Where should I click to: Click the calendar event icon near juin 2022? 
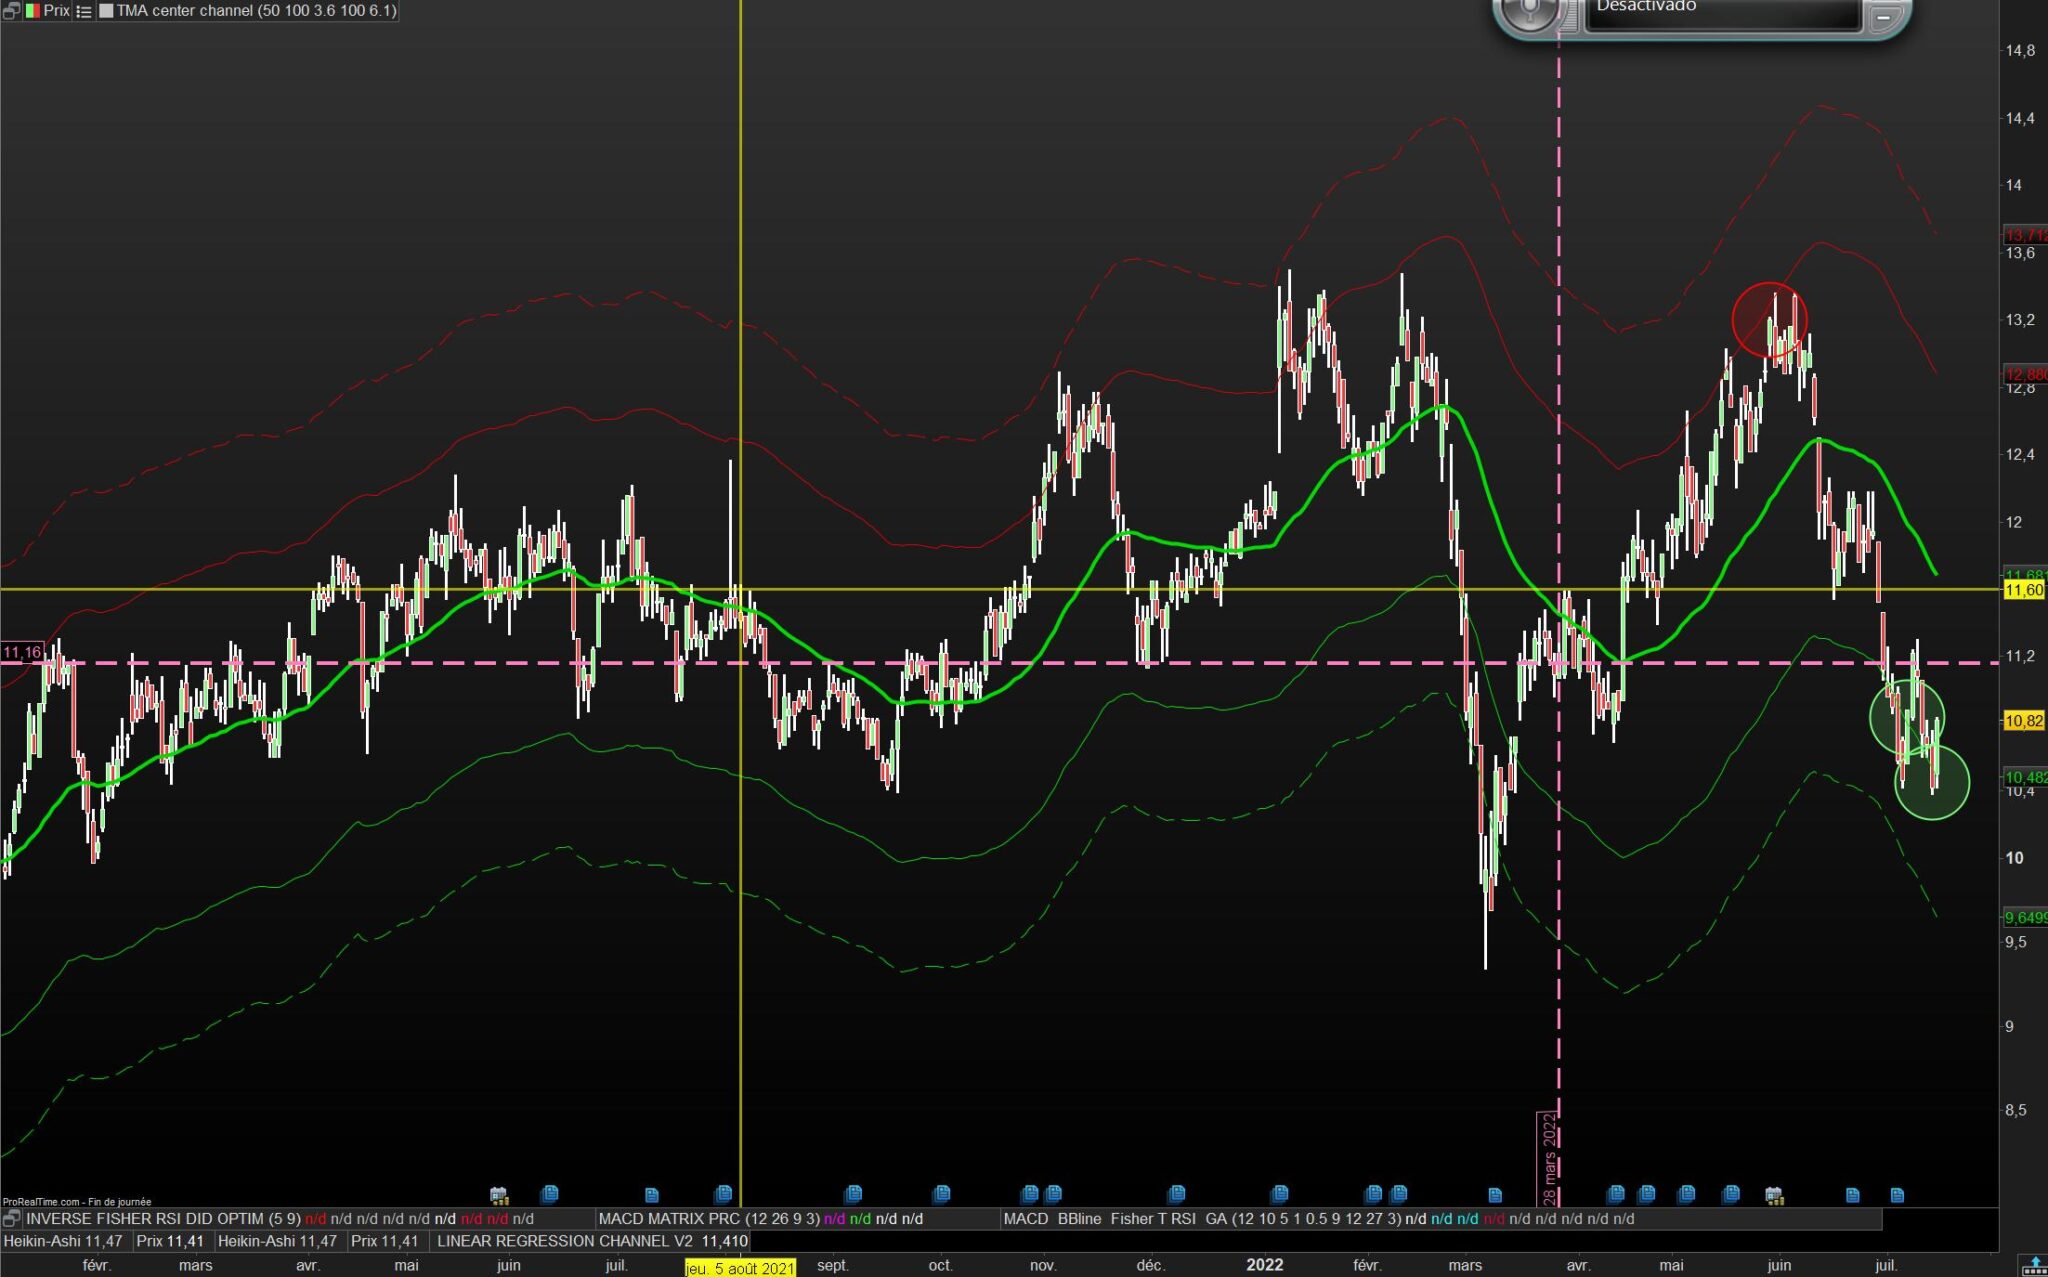[1773, 1195]
